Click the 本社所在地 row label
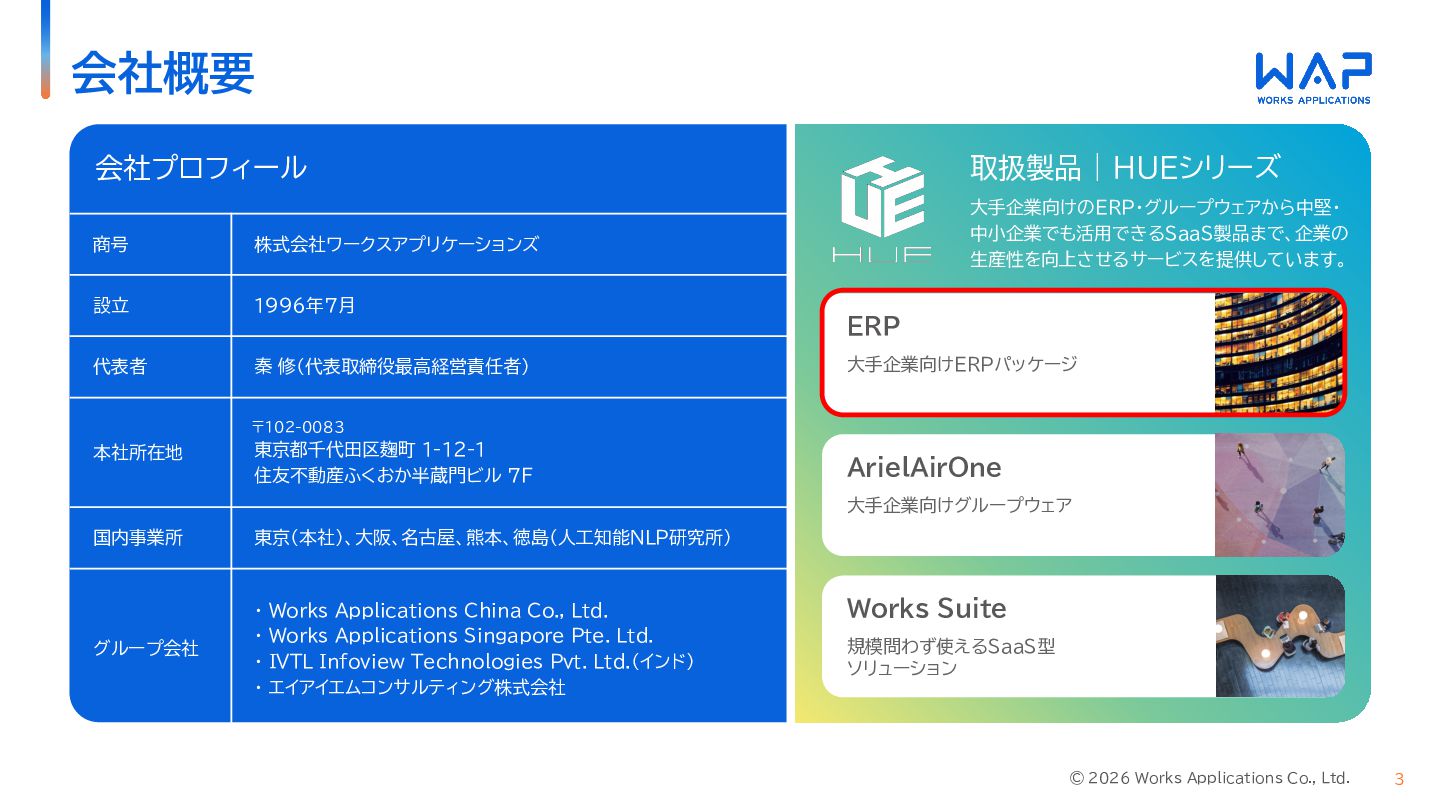The width and height of the screenshot is (1440, 810). [x=138, y=453]
